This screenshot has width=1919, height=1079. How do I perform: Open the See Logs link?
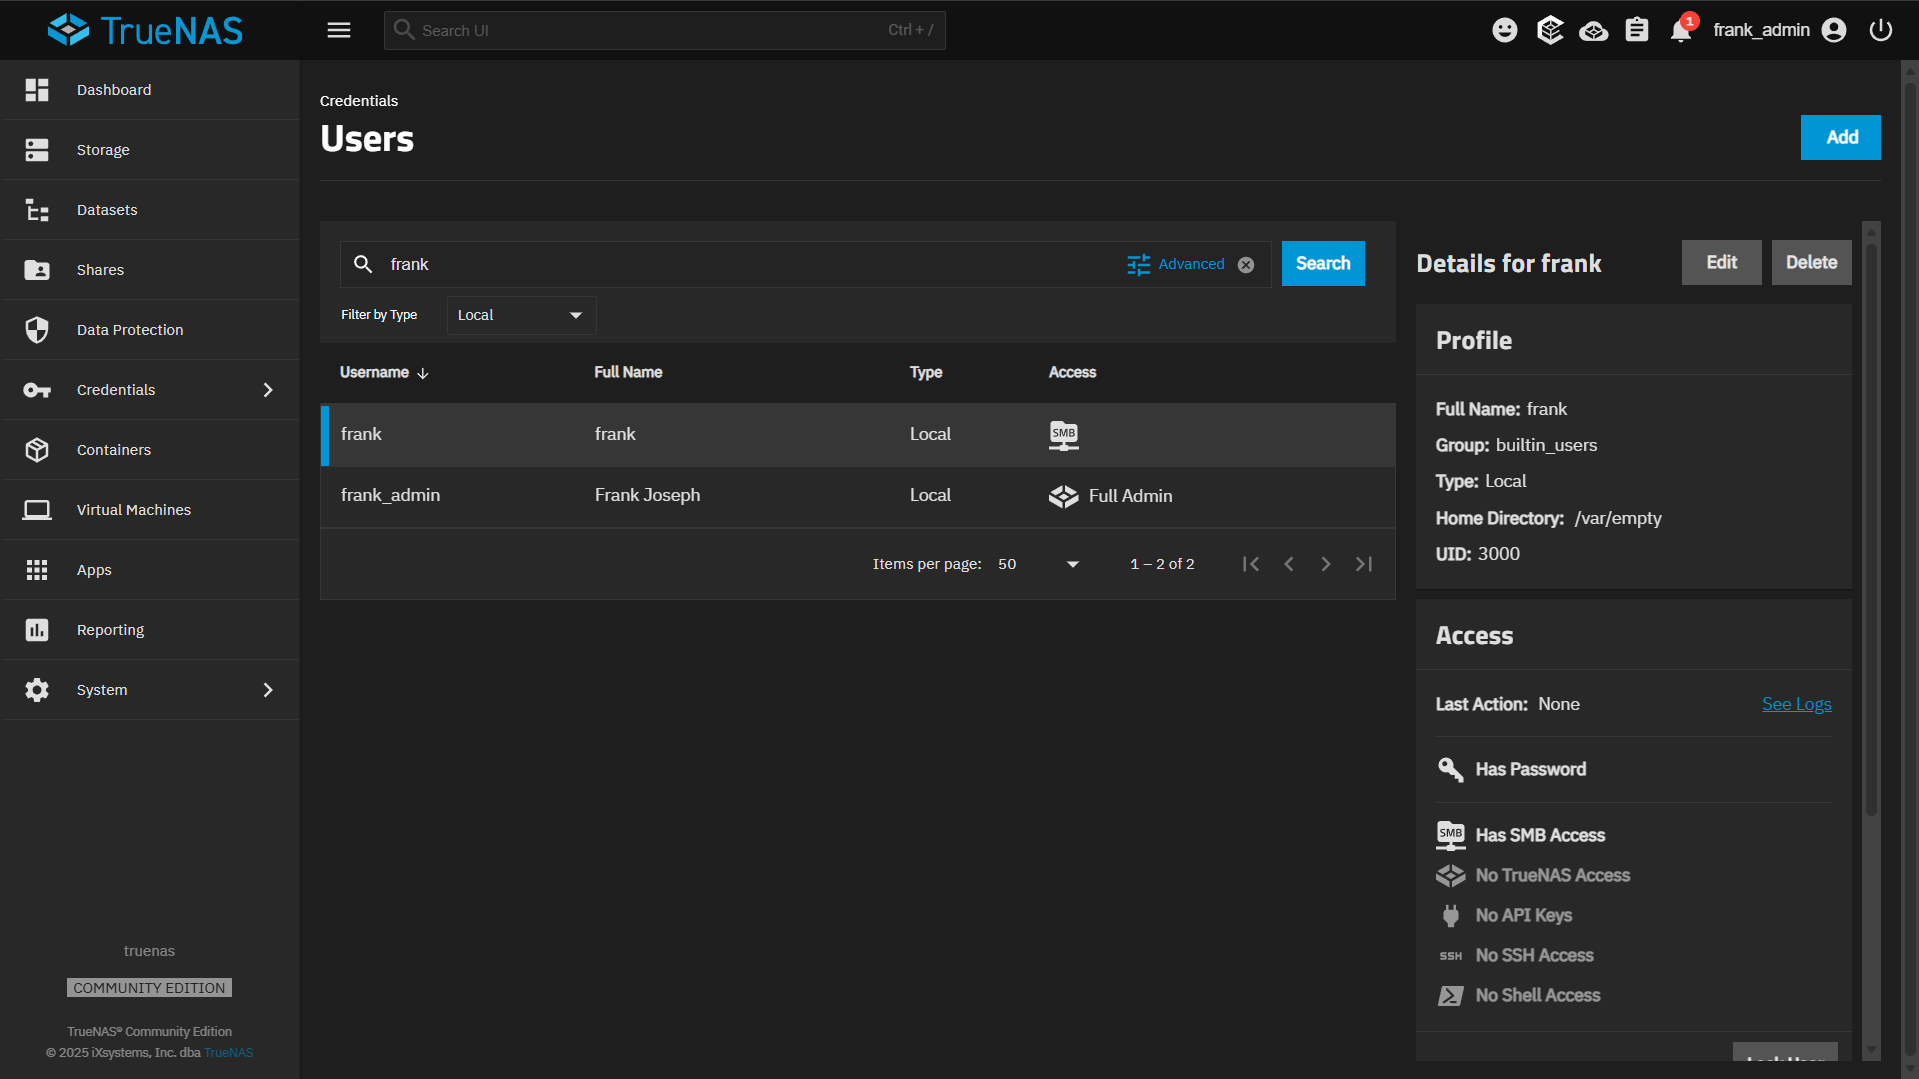(x=1796, y=704)
